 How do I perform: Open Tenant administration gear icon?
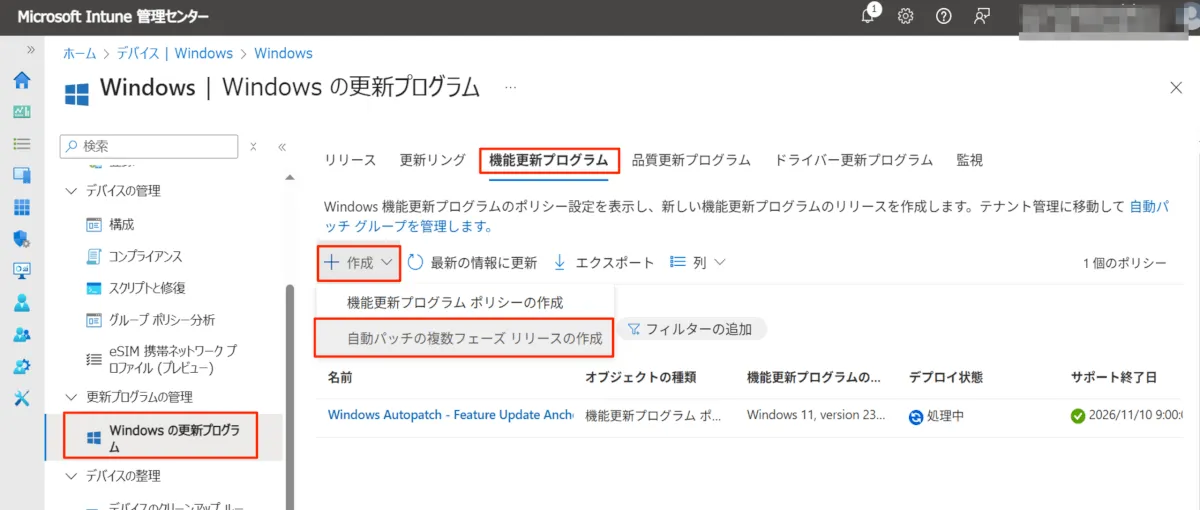[x=21, y=366]
